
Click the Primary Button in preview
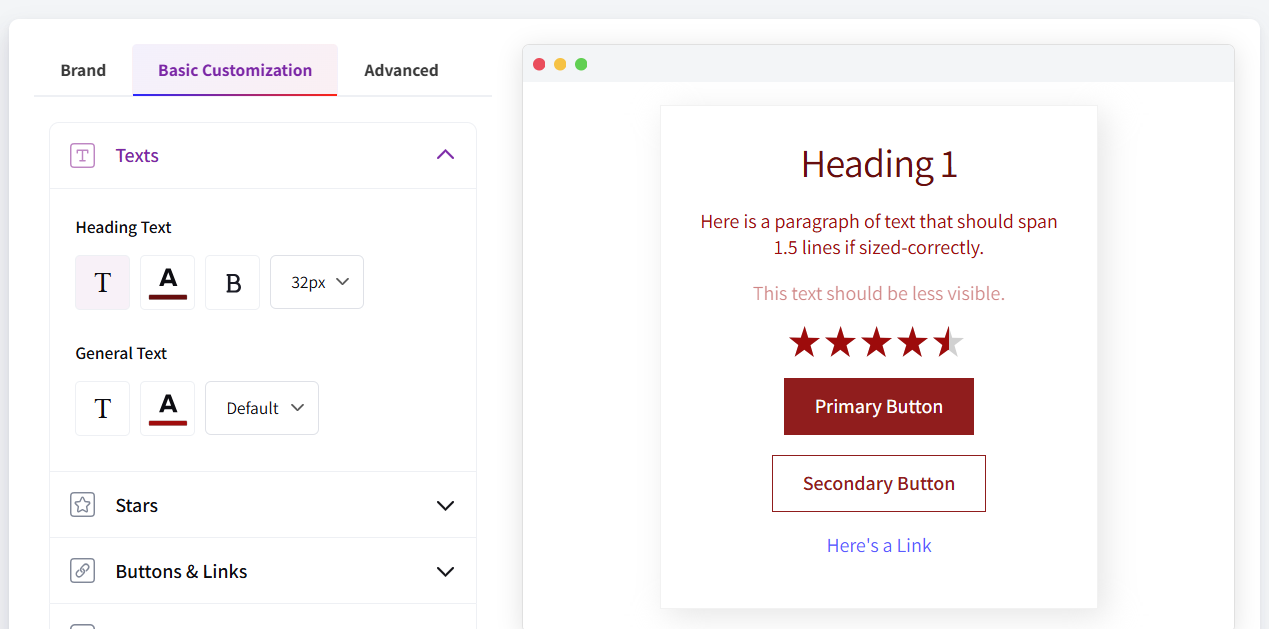coord(879,407)
